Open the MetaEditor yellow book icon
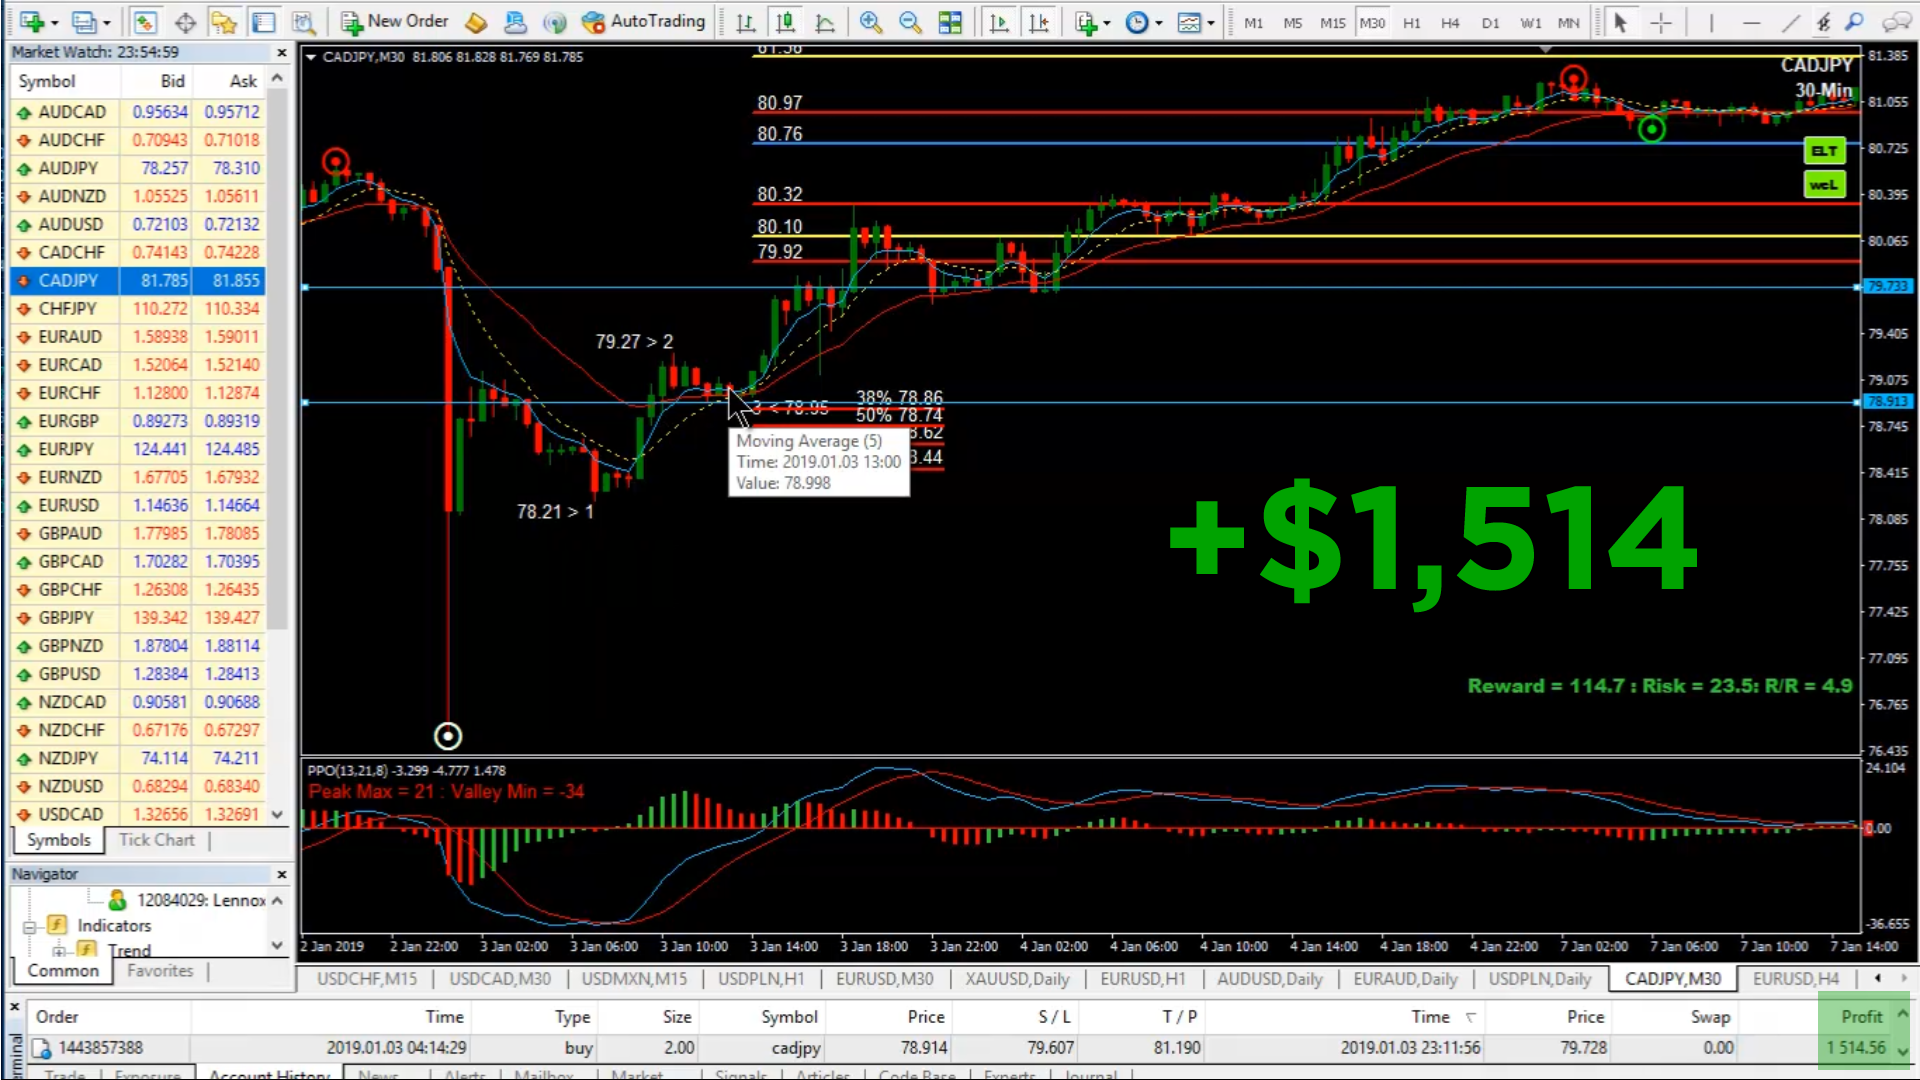This screenshot has height=1080, width=1920. 477,22
